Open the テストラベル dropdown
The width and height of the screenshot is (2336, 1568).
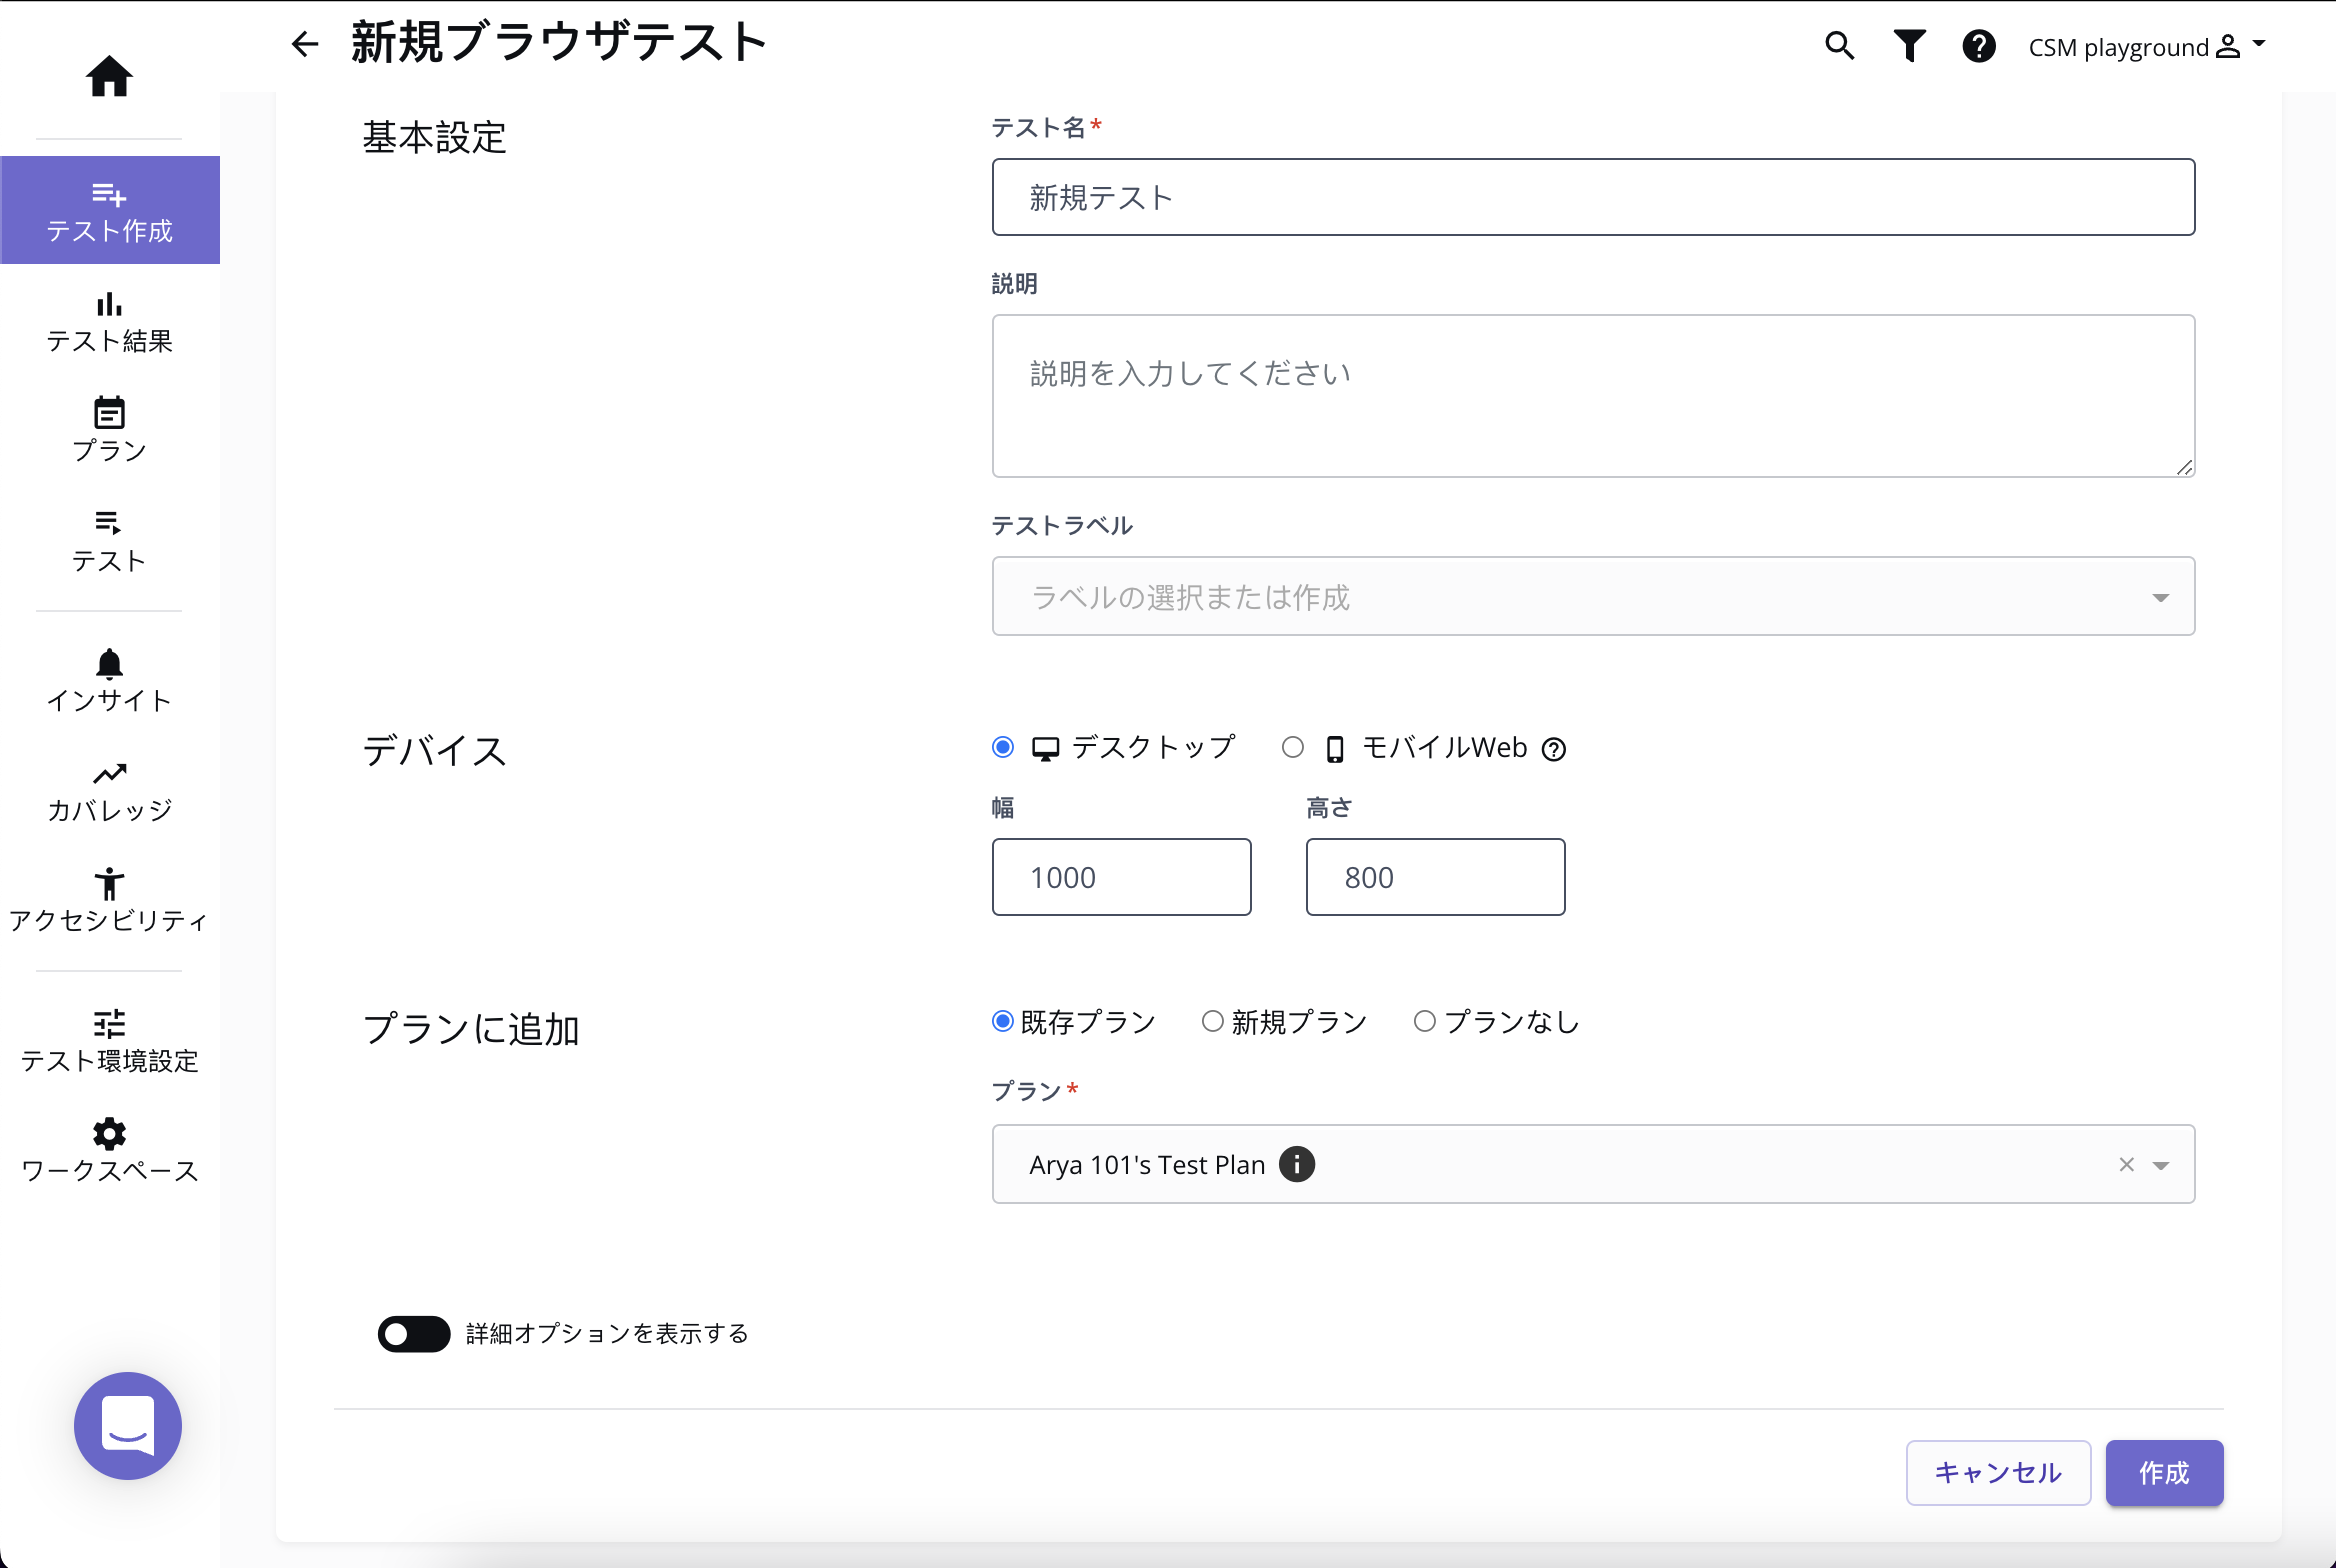click(x=1592, y=597)
